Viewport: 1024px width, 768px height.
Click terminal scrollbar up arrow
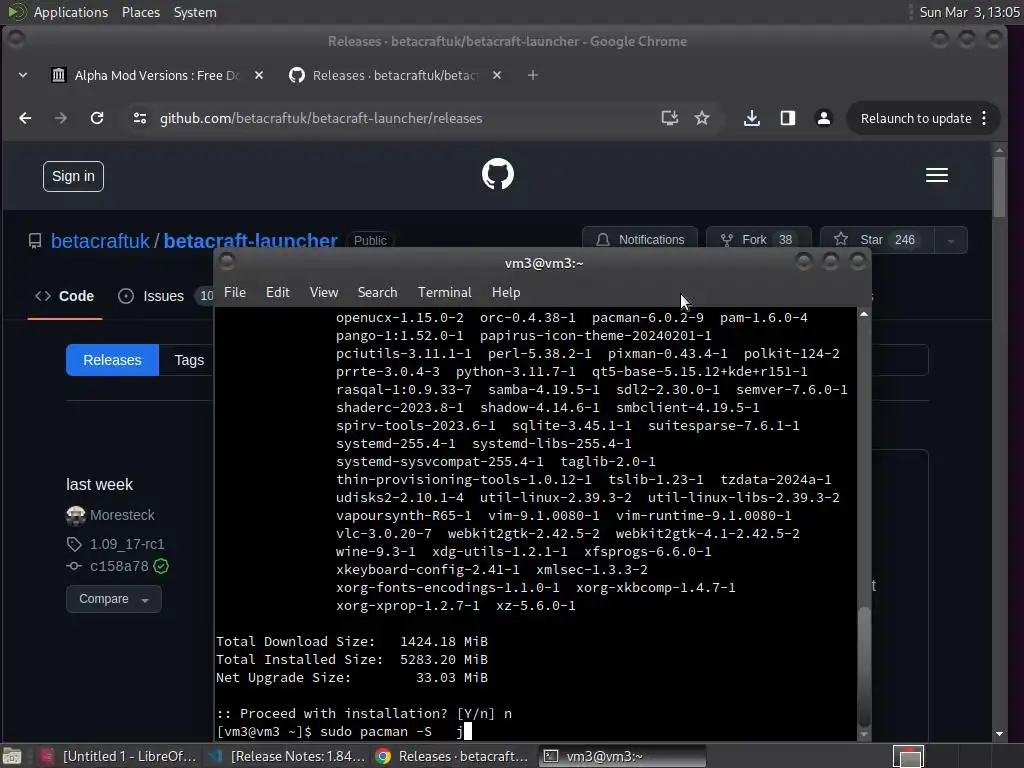click(864, 315)
